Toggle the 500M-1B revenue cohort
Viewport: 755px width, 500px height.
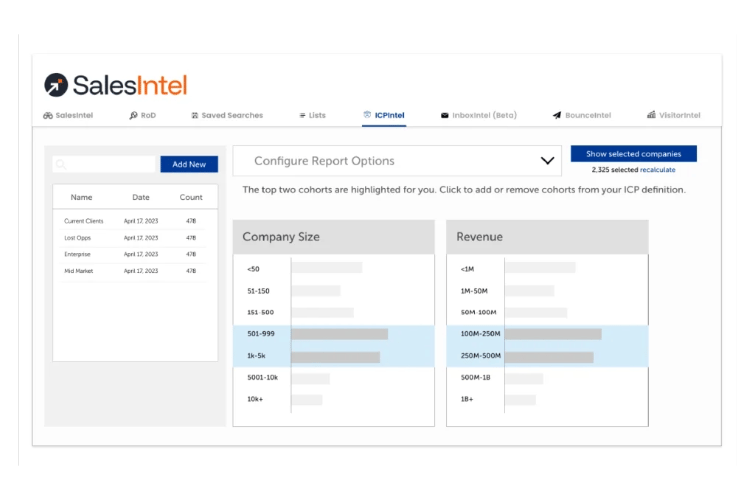pos(547,378)
